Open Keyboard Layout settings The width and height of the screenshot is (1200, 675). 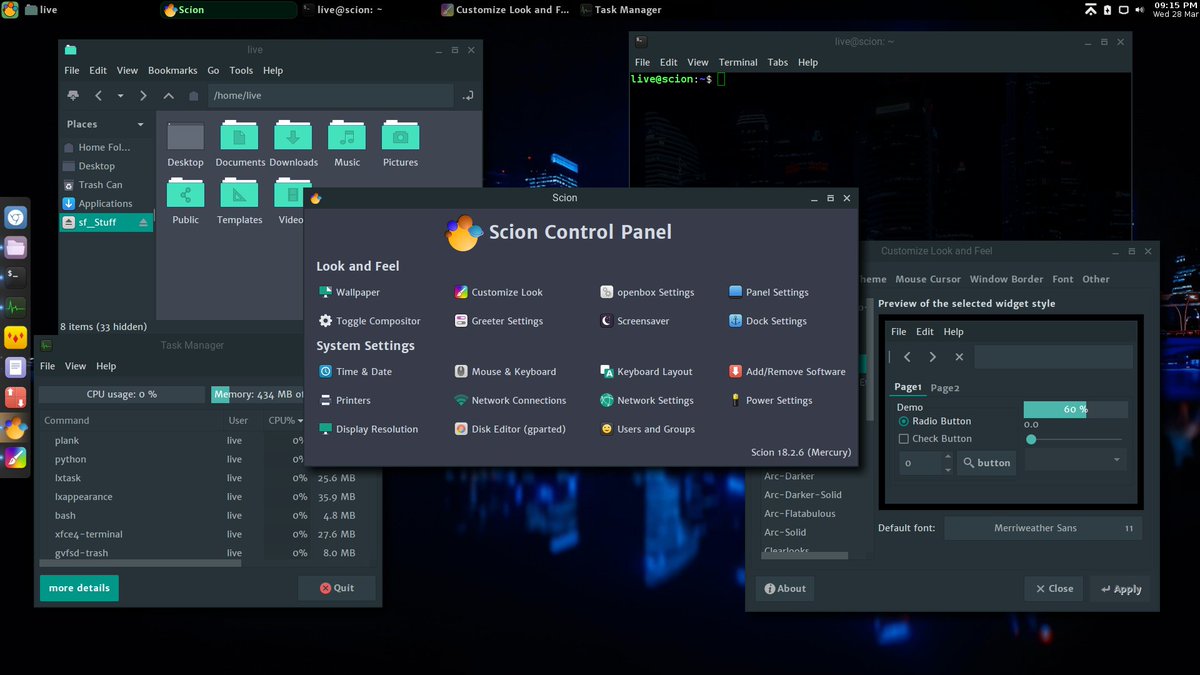click(x=646, y=371)
